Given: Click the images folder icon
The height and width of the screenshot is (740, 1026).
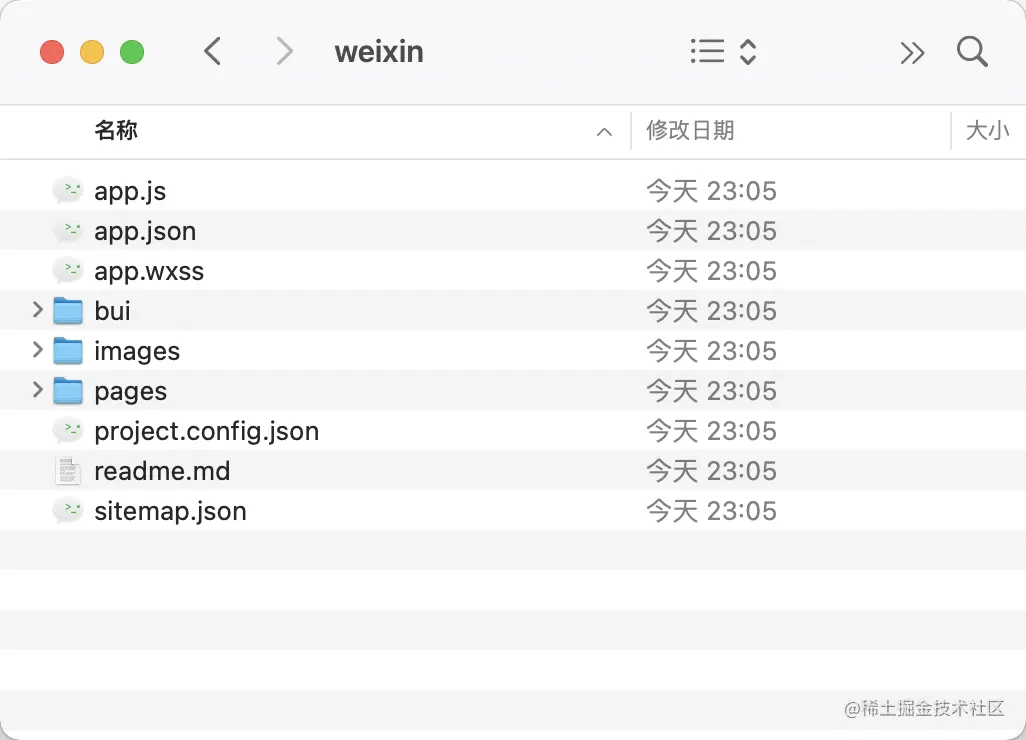Looking at the screenshot, I should [x=66, y=350].
